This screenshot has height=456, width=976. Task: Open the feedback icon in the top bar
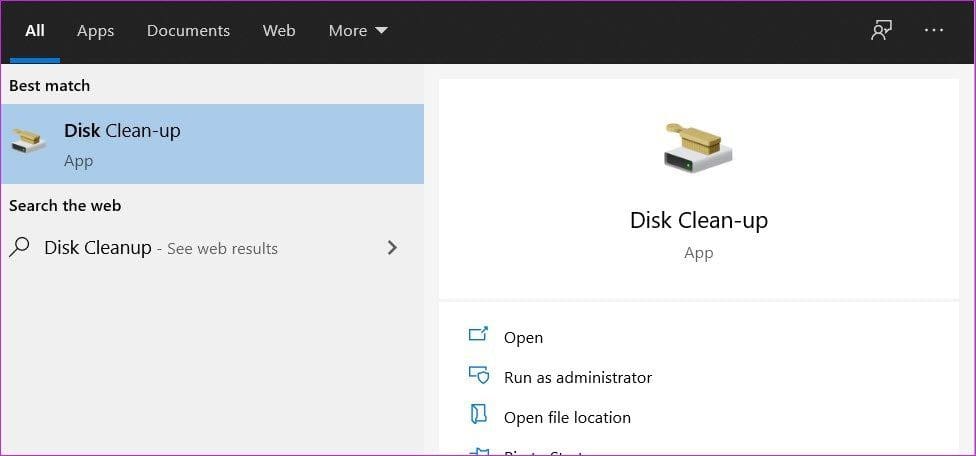(x=881, y=30)
